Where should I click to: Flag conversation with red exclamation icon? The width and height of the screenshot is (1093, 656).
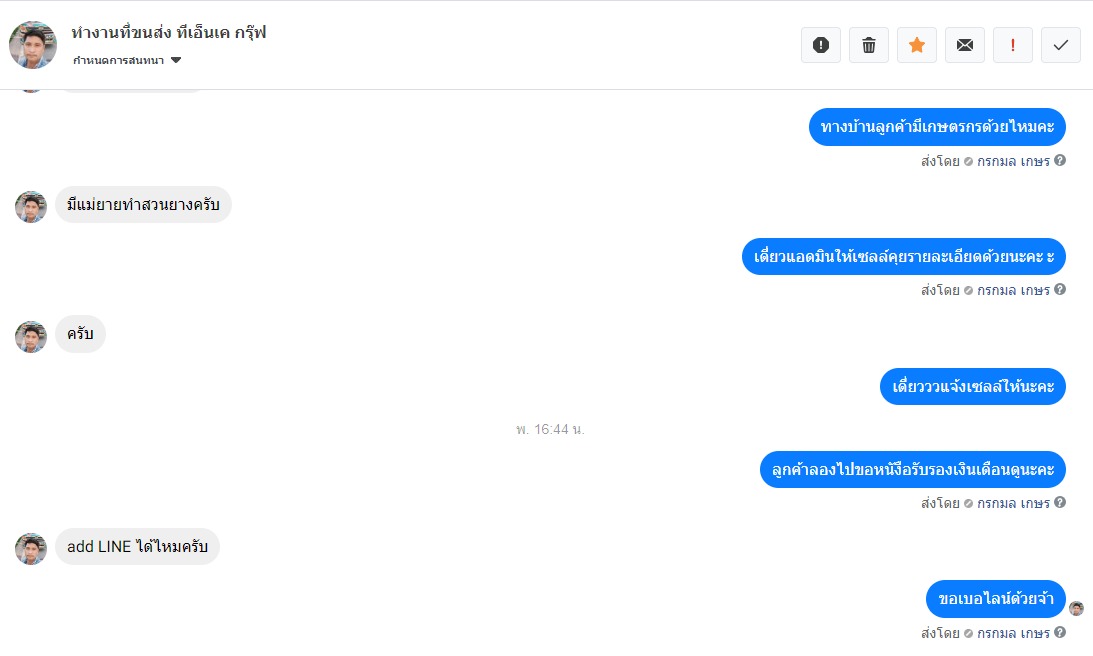[x=1013, y=45]
